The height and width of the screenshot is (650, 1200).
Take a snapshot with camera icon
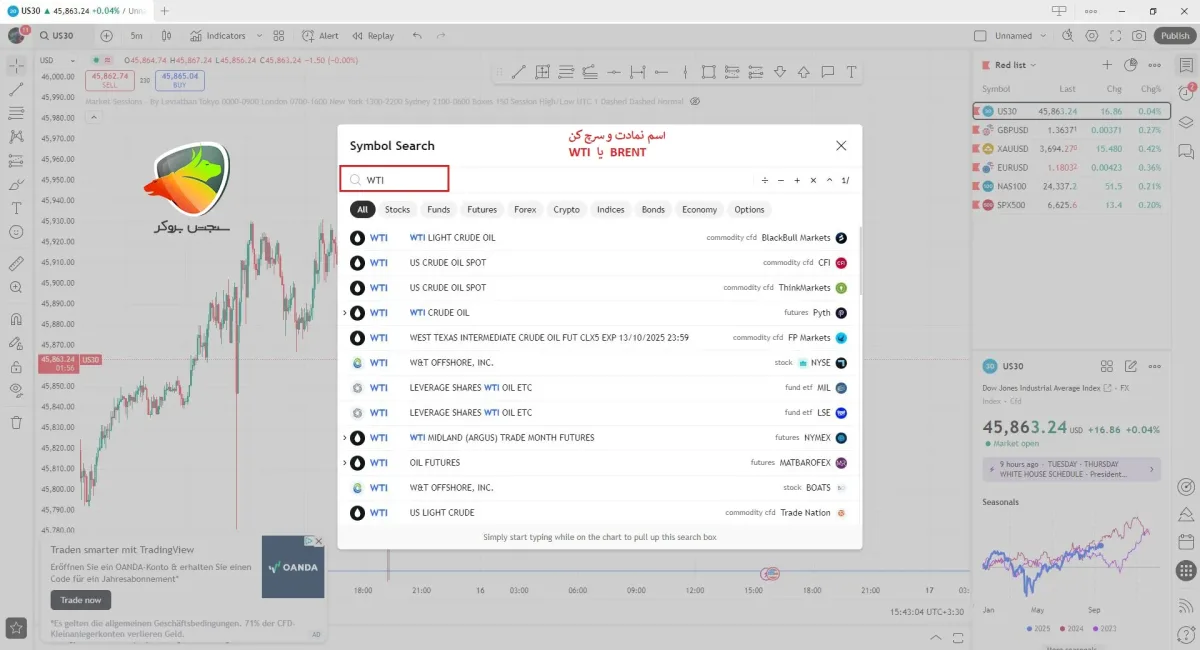point(1139,36)
